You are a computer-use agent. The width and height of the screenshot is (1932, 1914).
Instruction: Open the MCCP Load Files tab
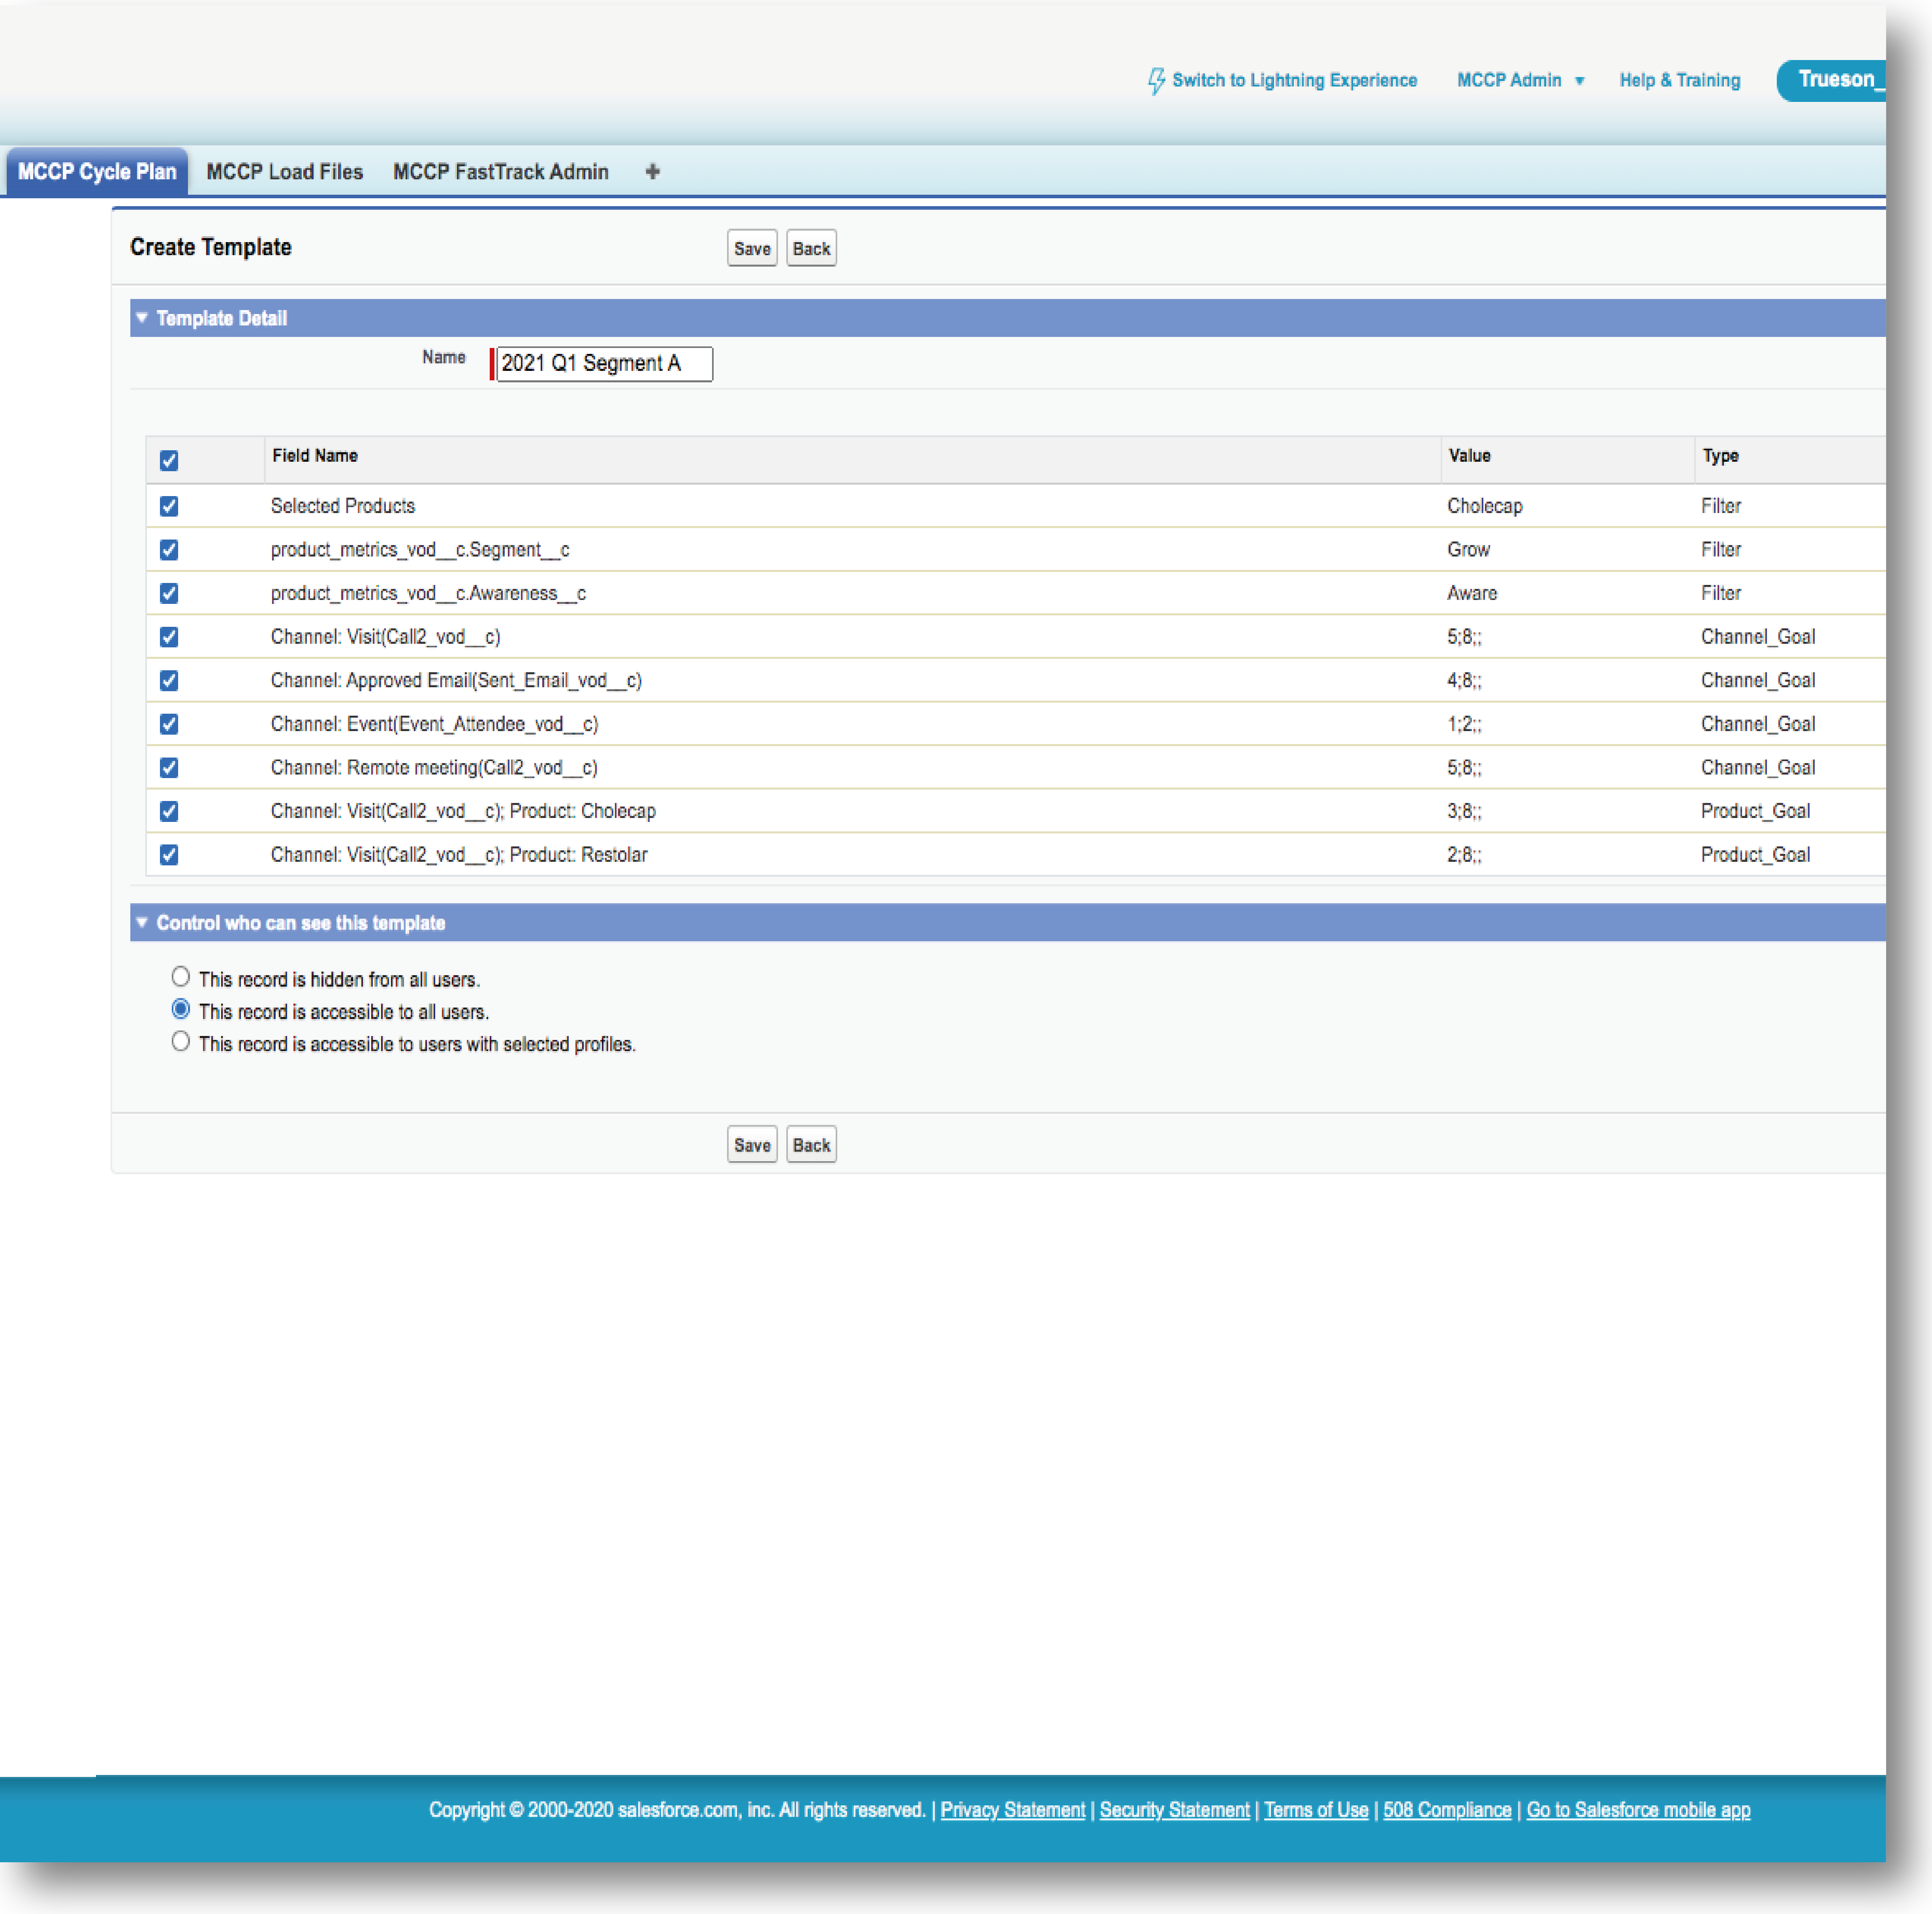tap(285, 172)
